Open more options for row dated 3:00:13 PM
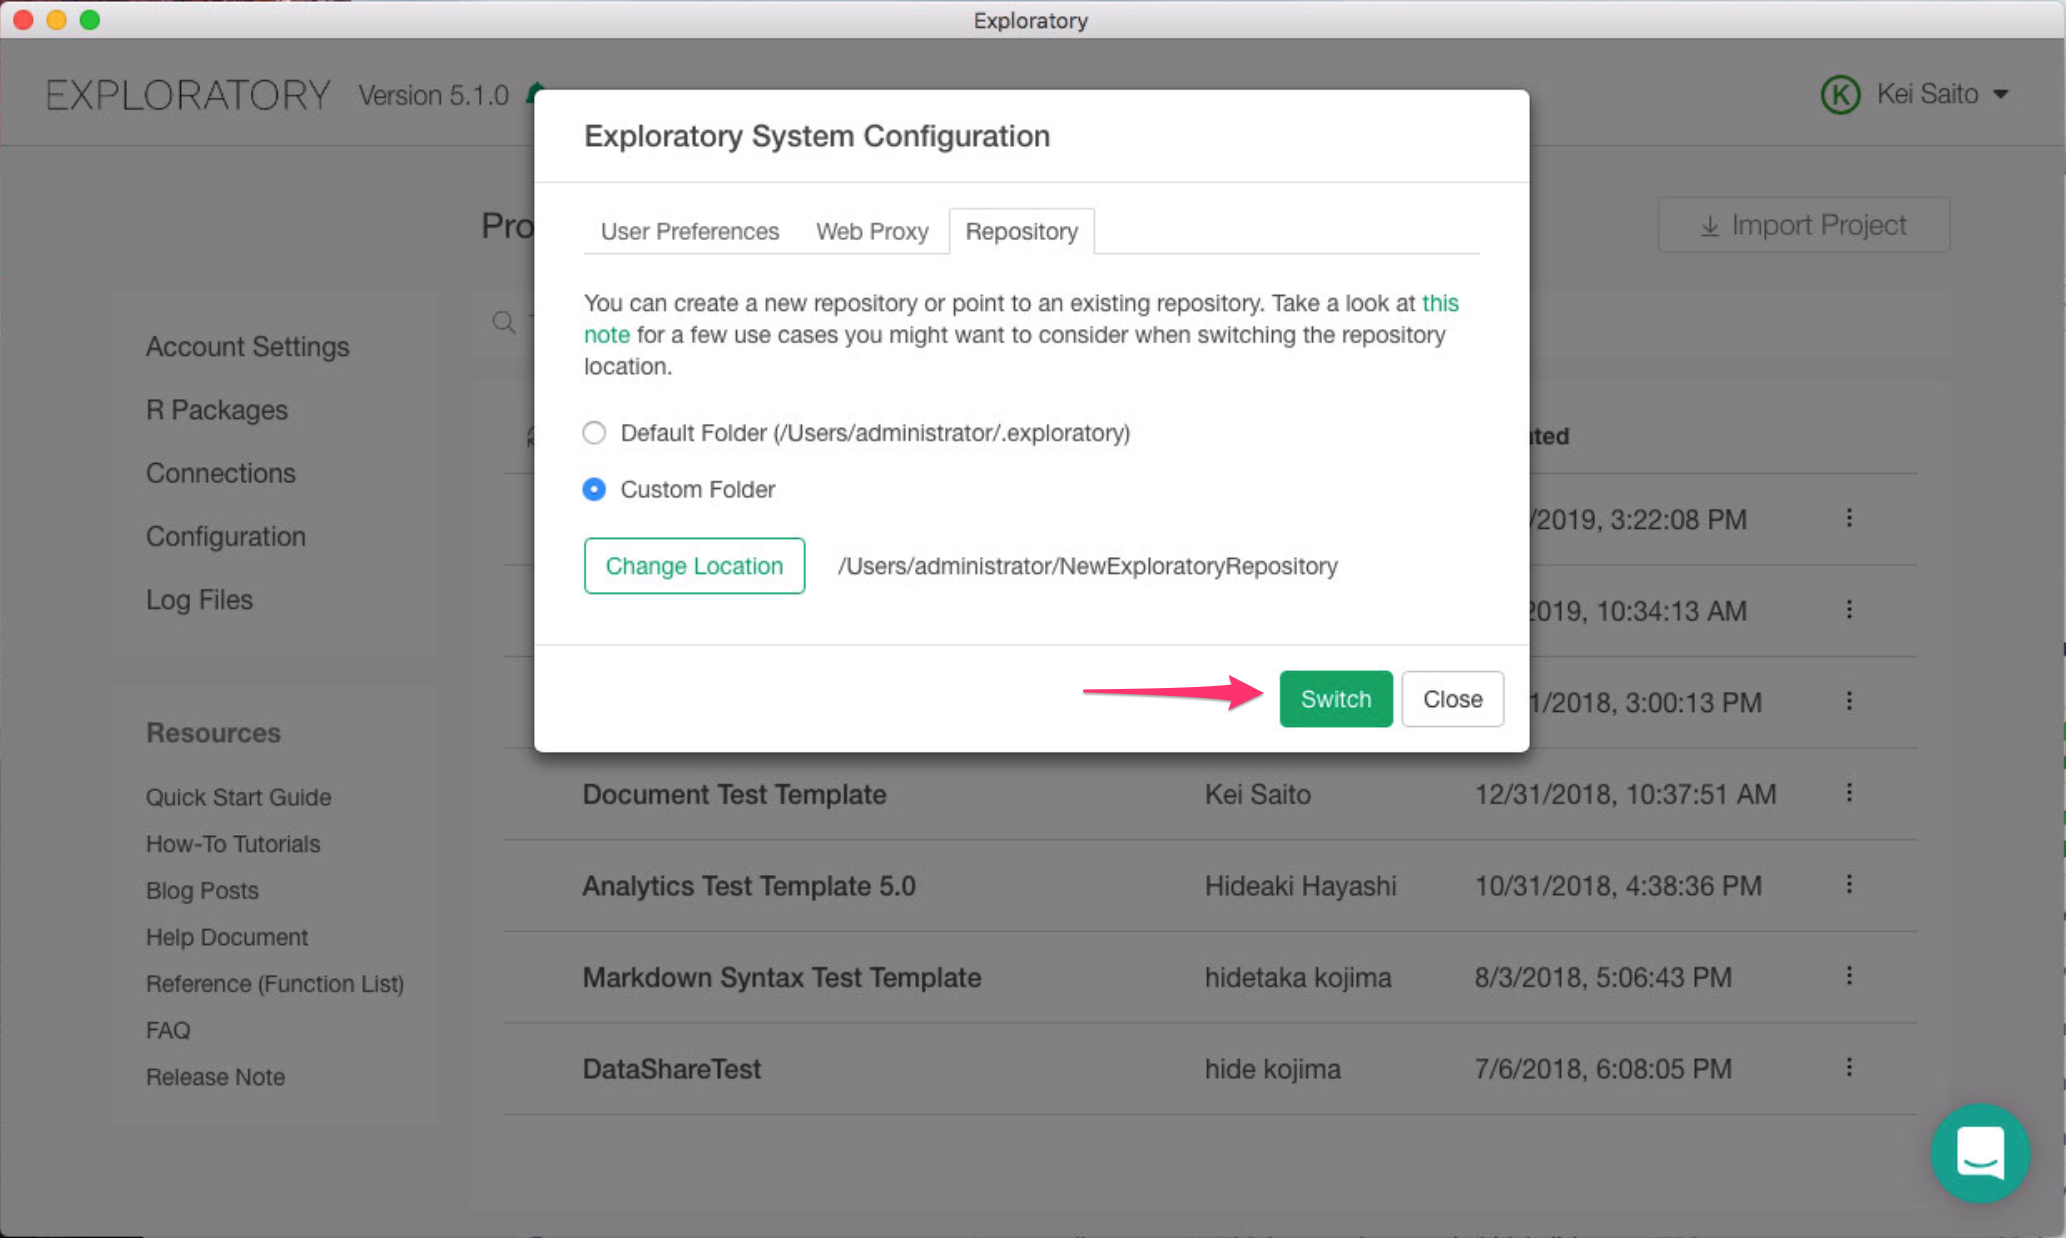Viewport: 2066px width, 1238px height. click(x=1849, y=701)
